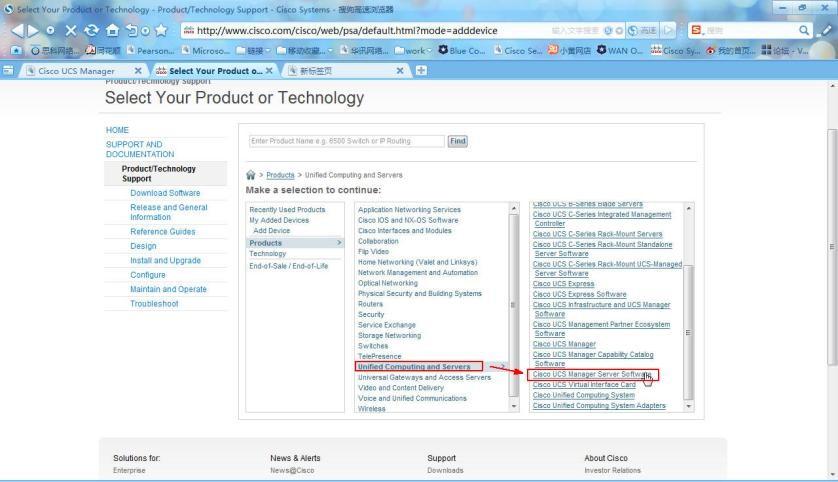Click the Find button
838x482 pixels.
457,141
